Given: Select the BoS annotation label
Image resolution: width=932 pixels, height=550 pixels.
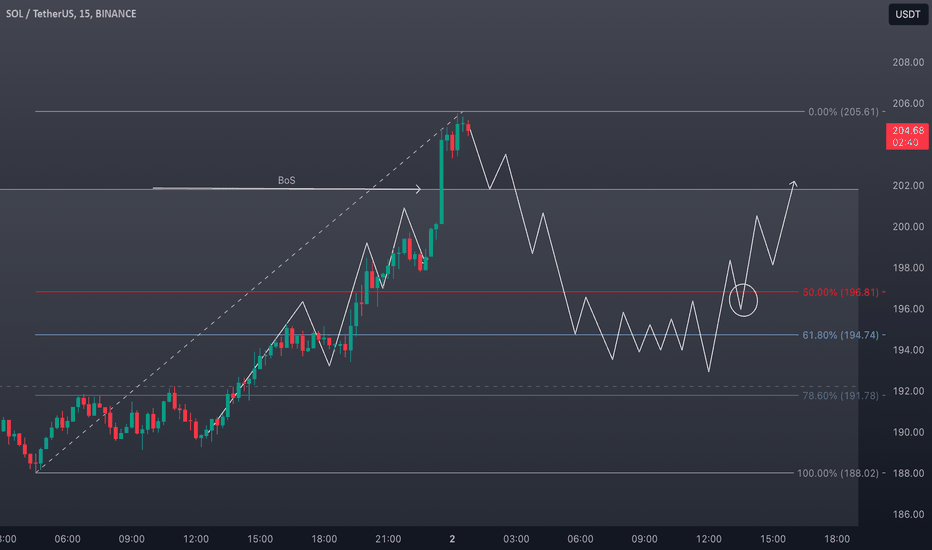Looking at the screenshot, I should point(286,180).
